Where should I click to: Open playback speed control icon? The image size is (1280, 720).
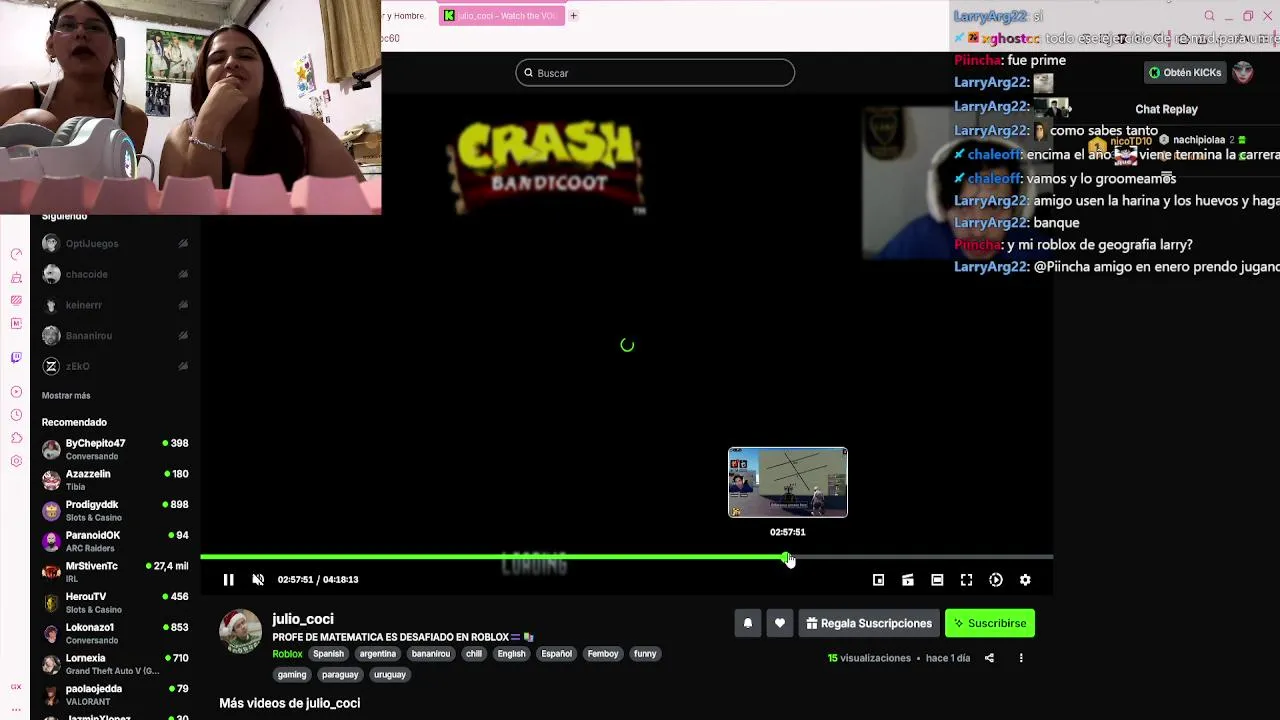(x=996, y=580)
